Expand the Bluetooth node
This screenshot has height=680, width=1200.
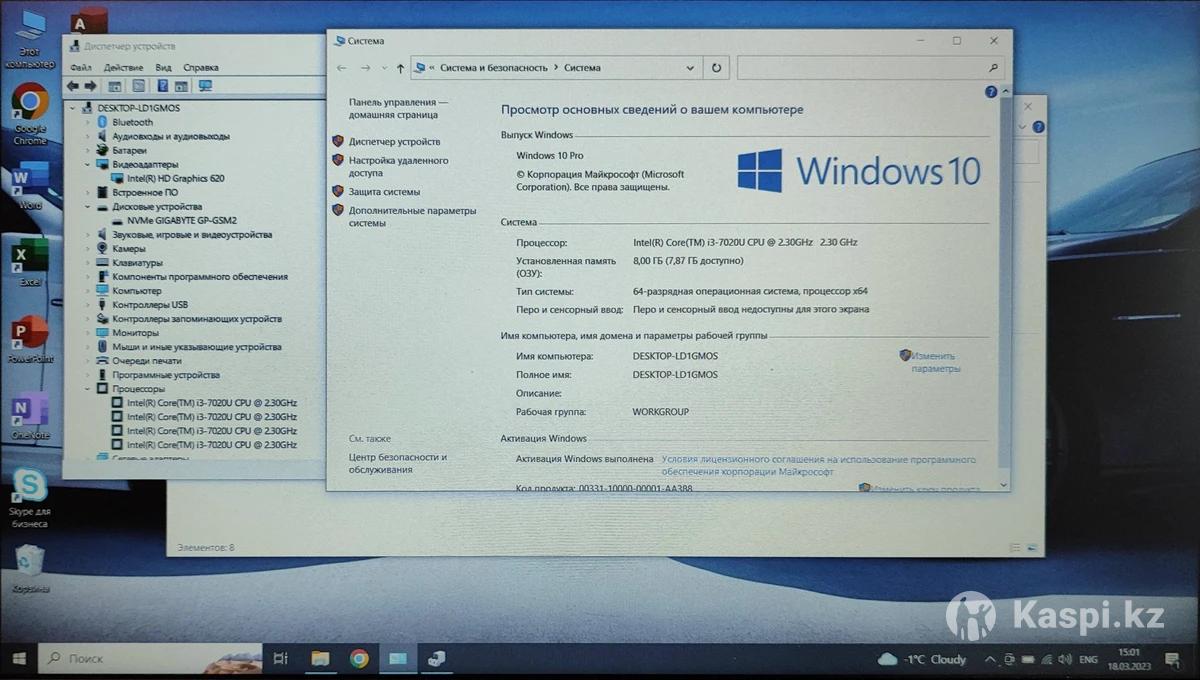[x=88, y=122]
